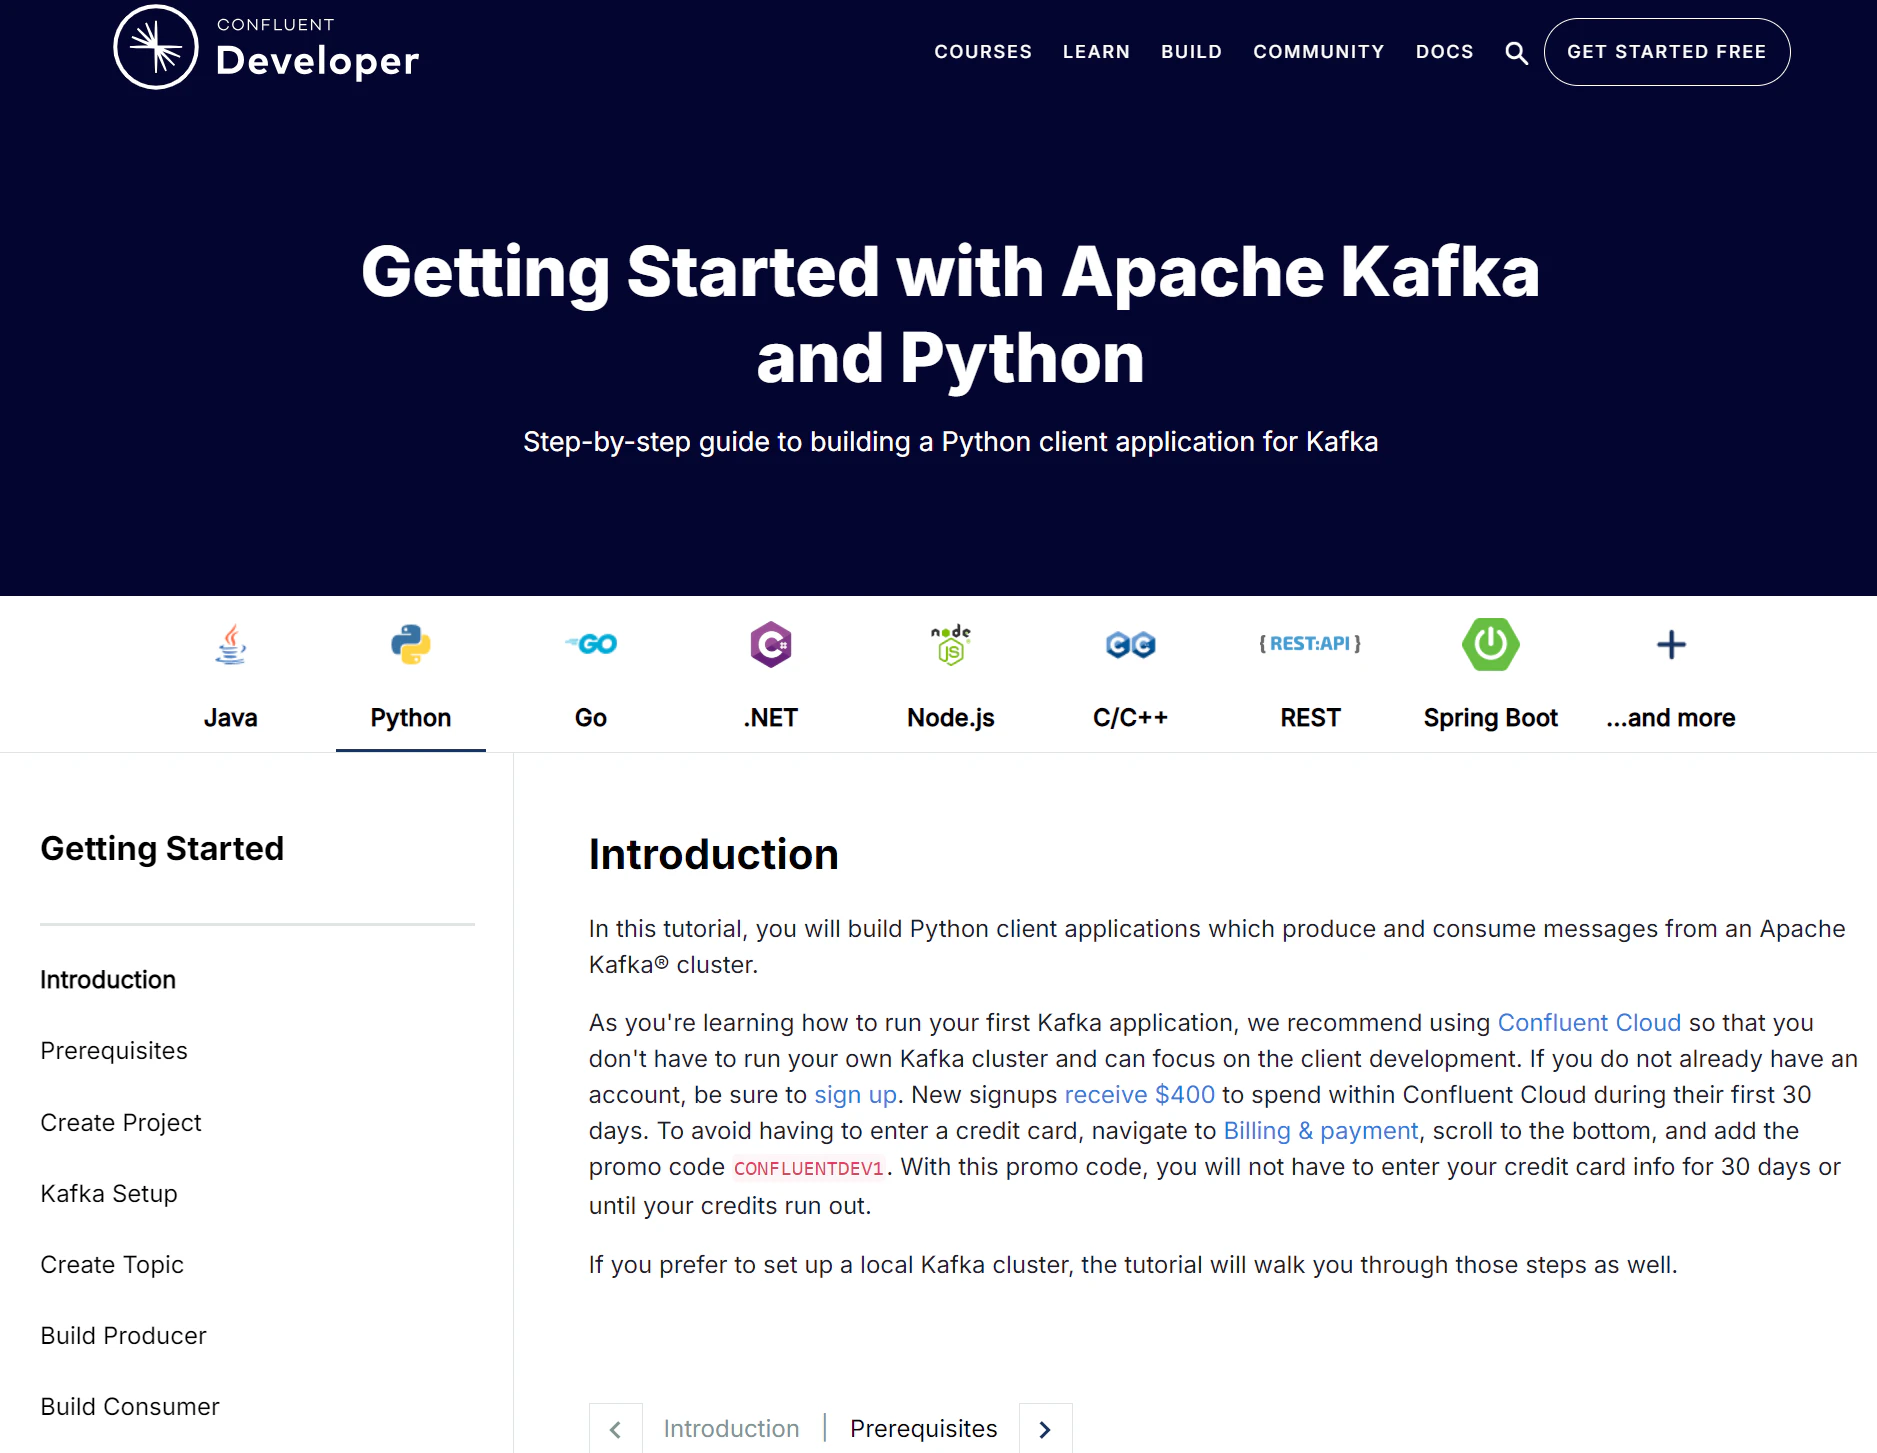Viewport: 1877px width, 1453px height.
Task: Go to Create Project section
Action: click(x=121, y=1123)
